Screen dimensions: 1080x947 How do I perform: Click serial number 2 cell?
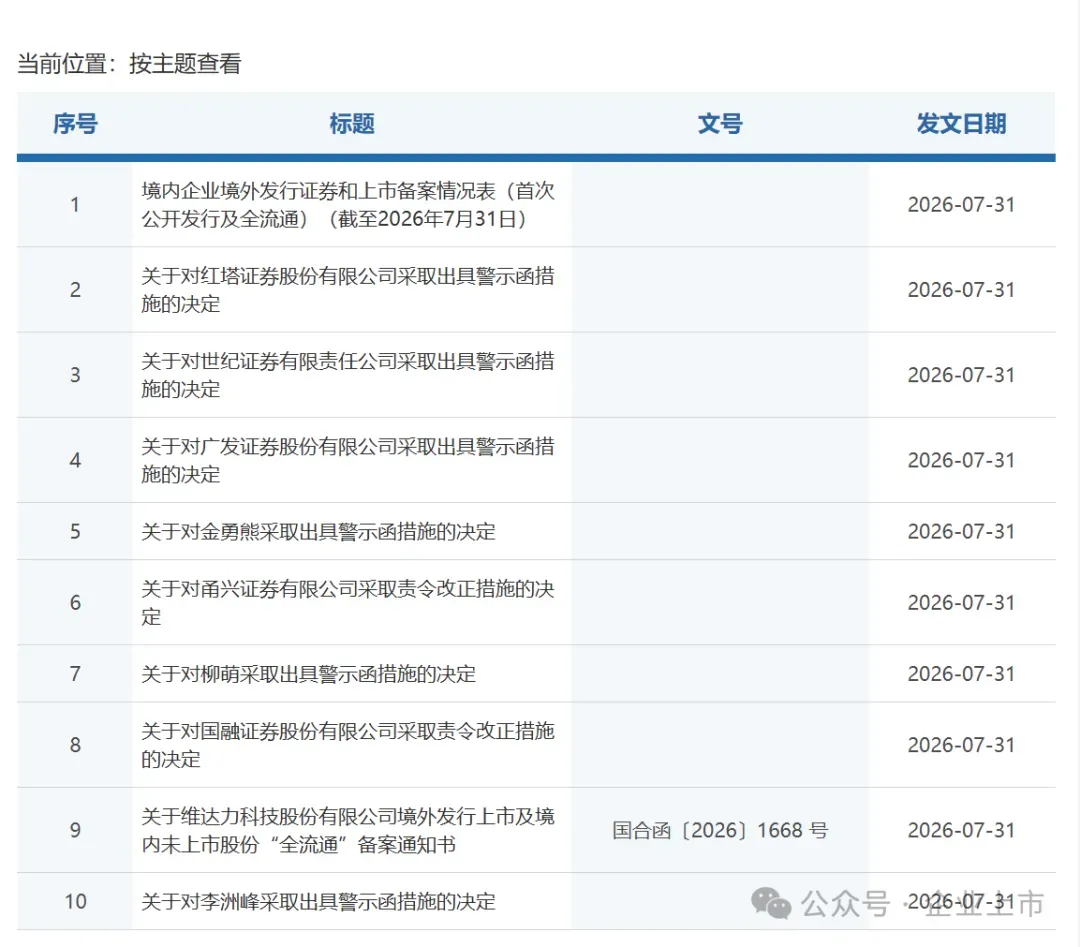click(75, 290)
